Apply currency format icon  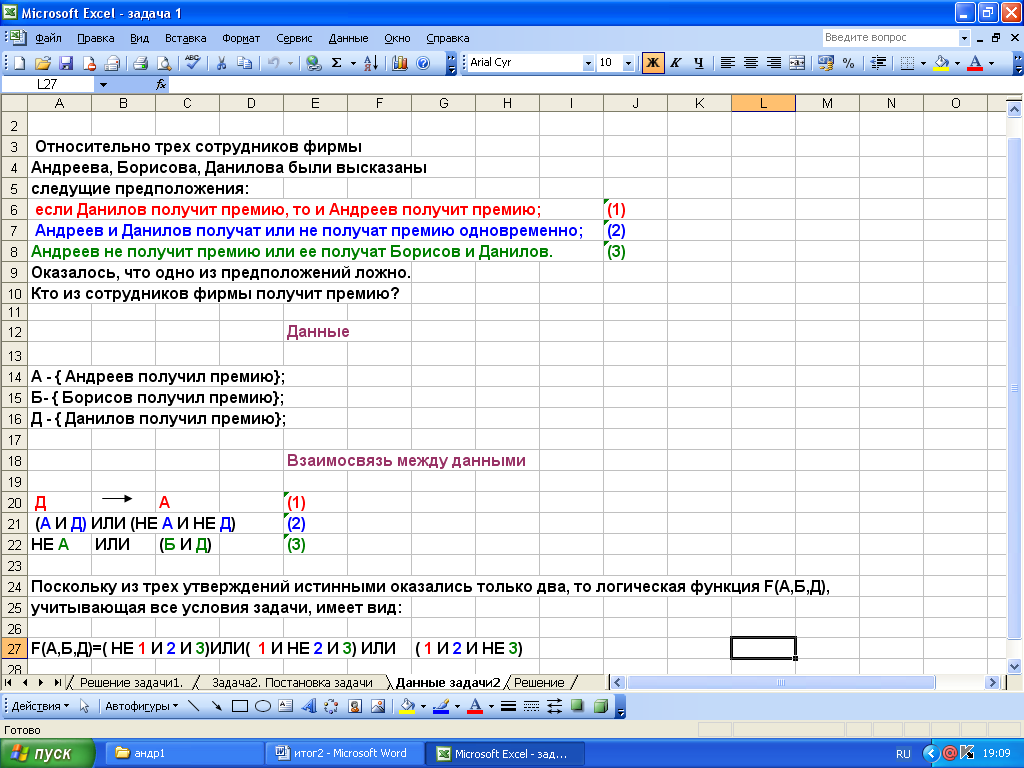pyautogui.click(x=825, y=63)
